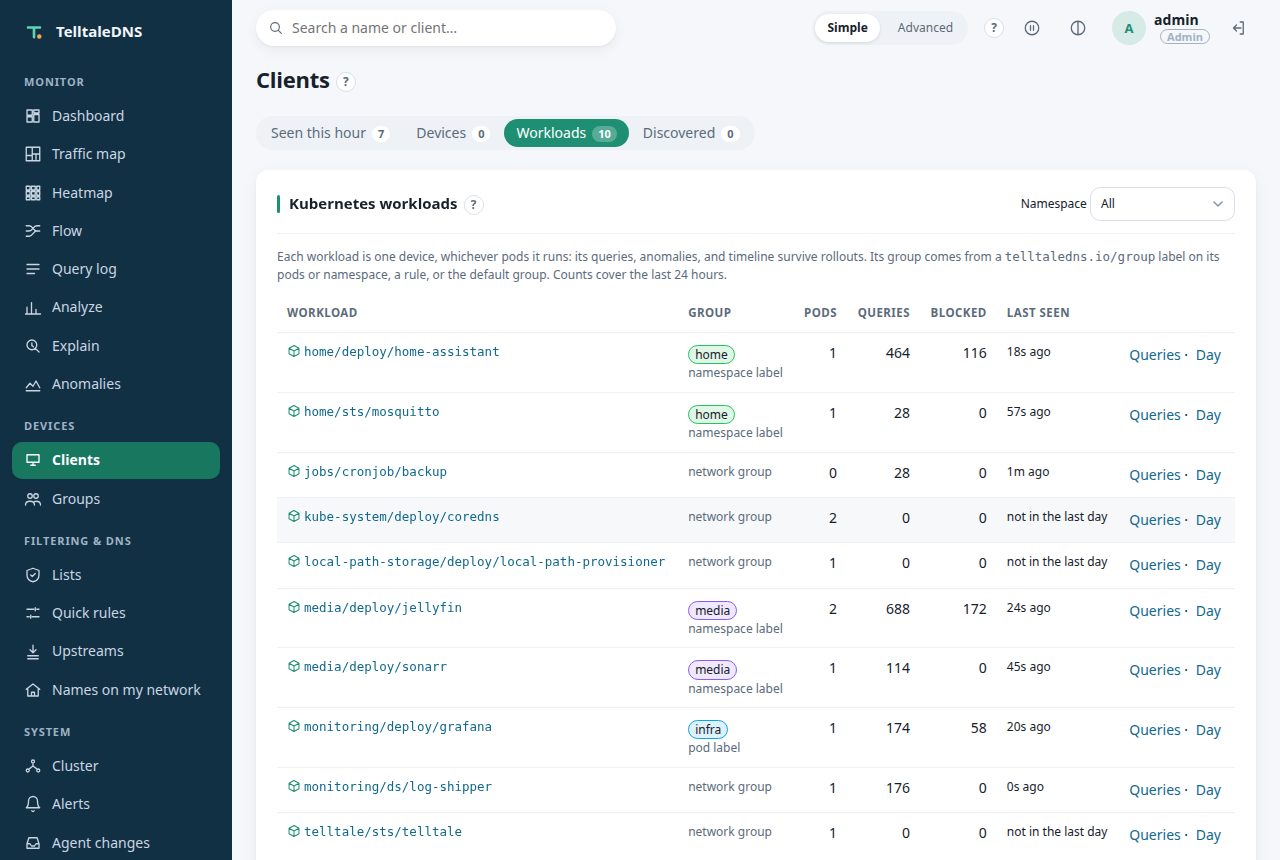The height and width of the screenshot is (860, 1280).
Task: Open the Upstreams settings
Action: (116, 651)
